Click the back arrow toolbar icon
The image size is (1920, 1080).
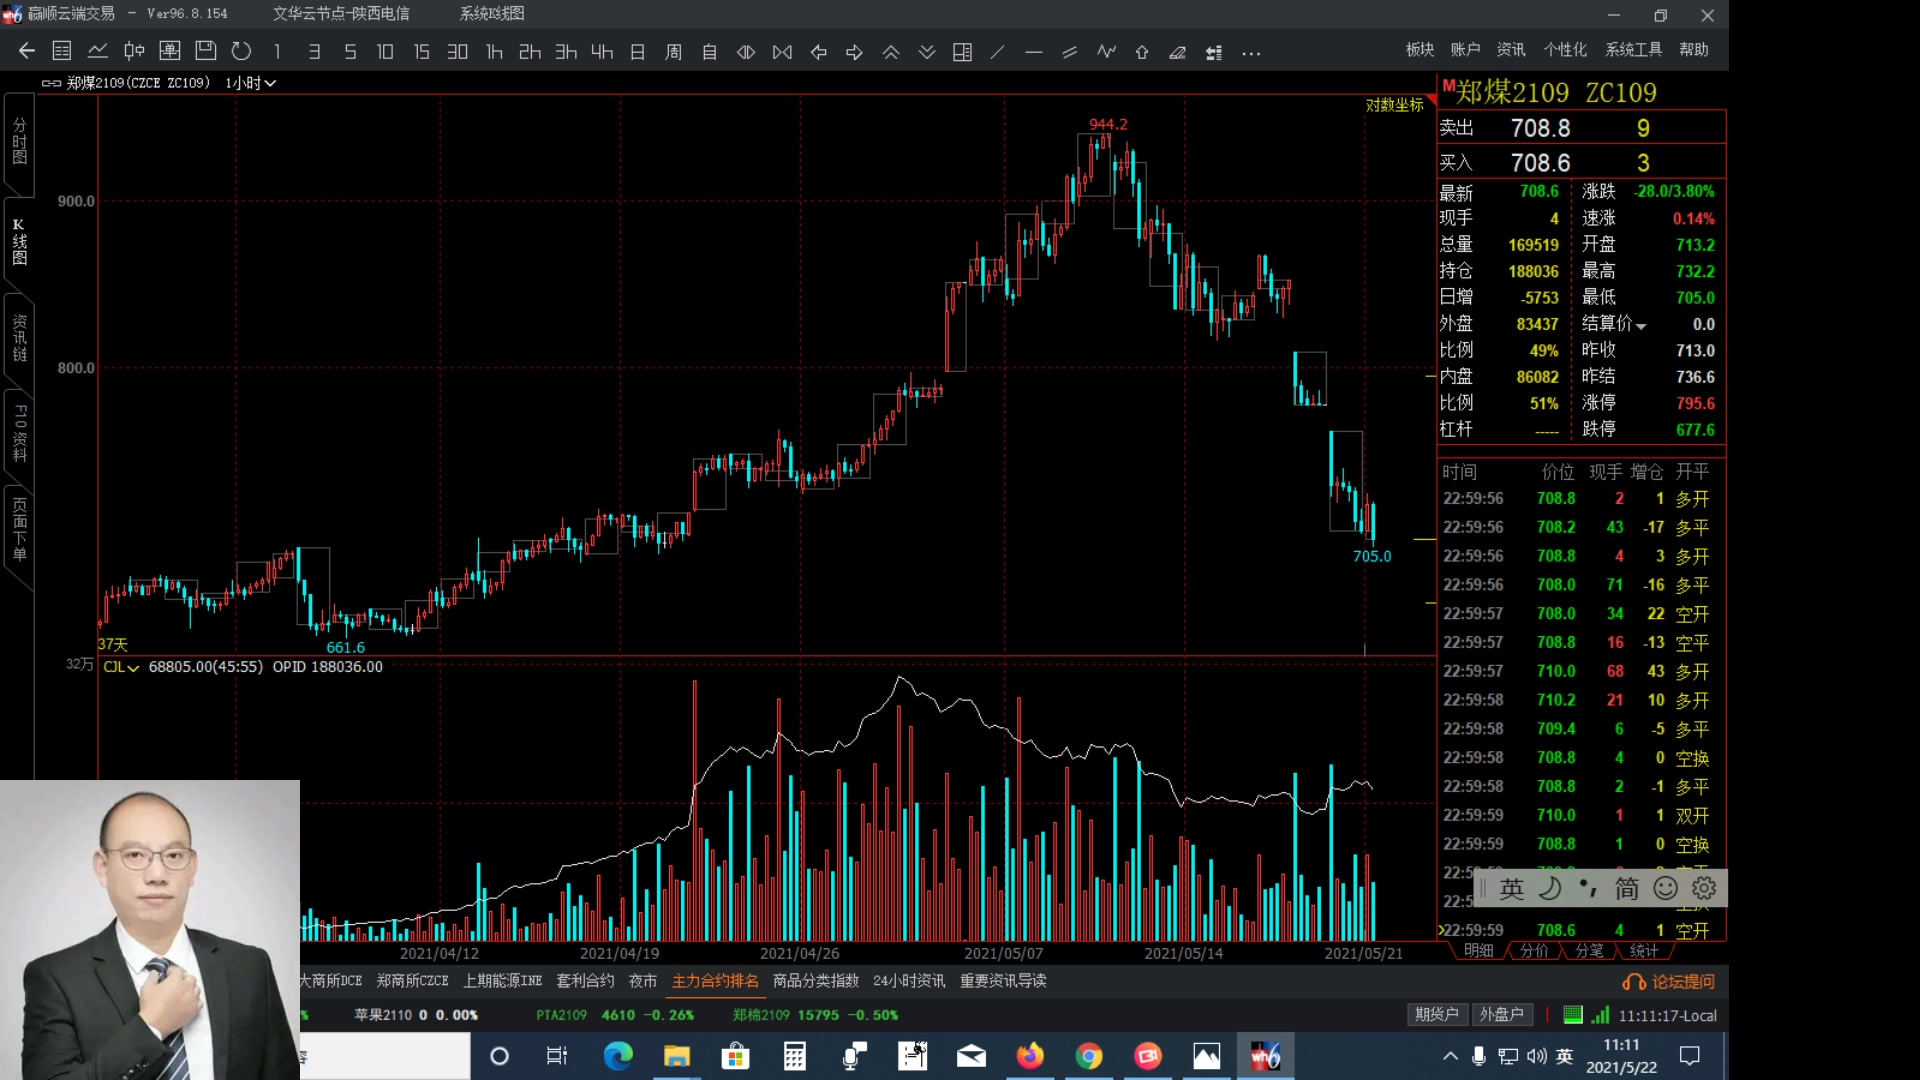[x=27, y=51]
